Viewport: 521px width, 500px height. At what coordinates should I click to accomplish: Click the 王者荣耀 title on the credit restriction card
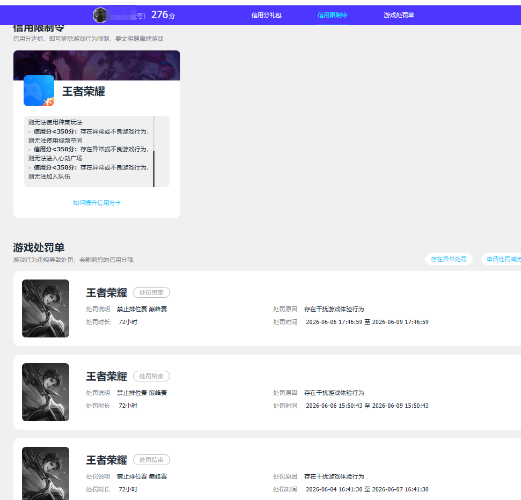pyautogui.click(x=84, y=91)
